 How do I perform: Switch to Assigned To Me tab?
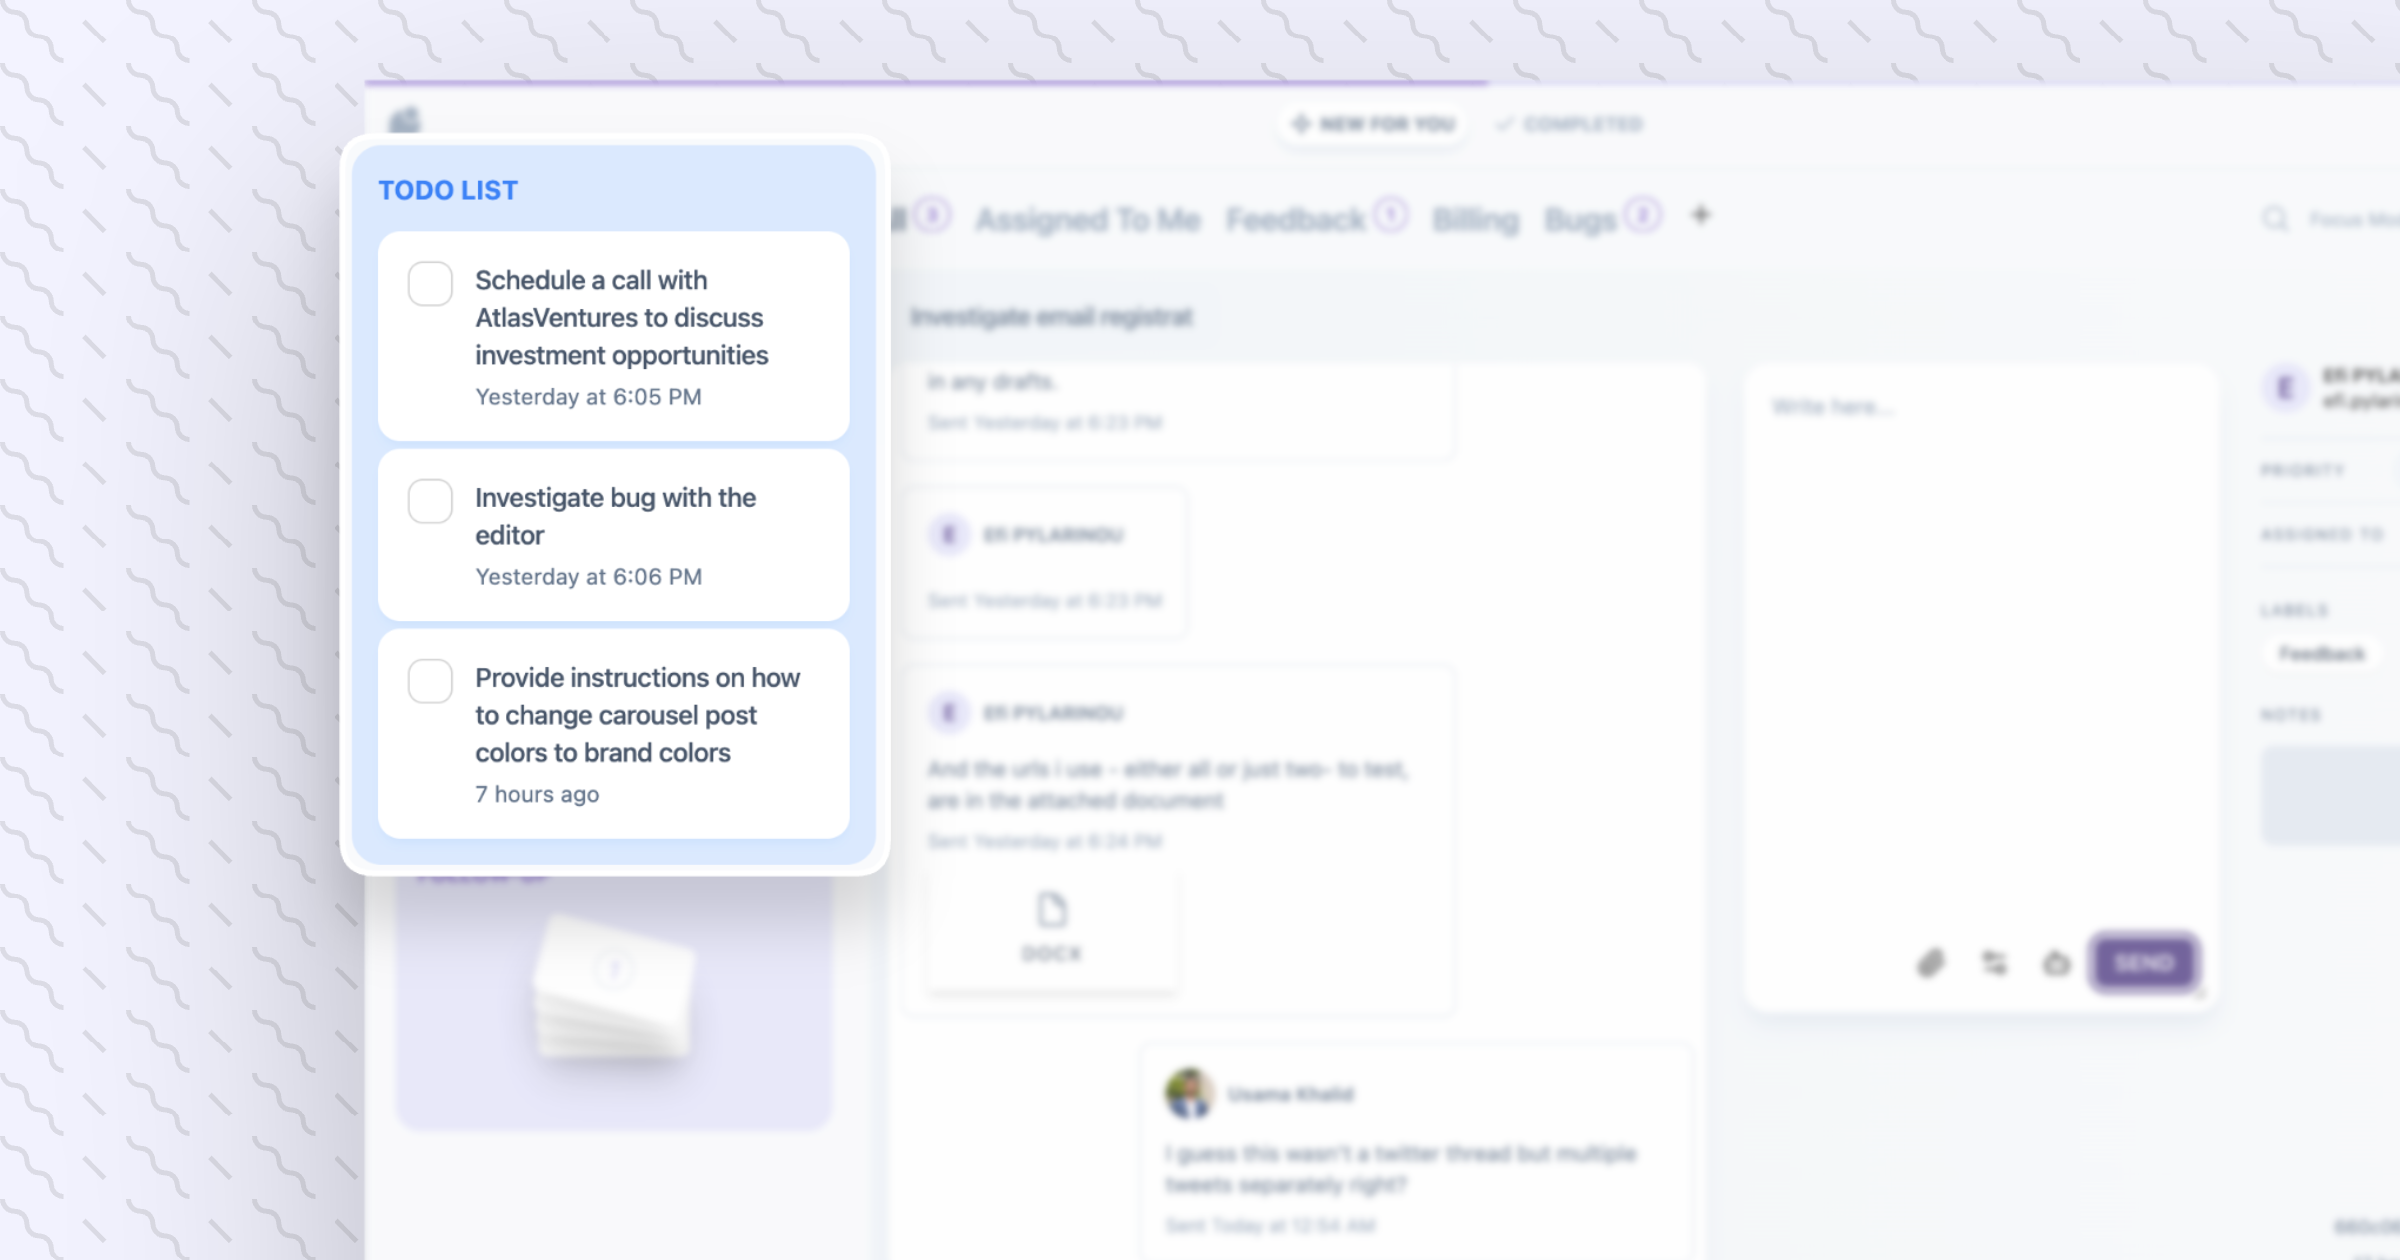pyautogui.click(x=1088, y=219)
